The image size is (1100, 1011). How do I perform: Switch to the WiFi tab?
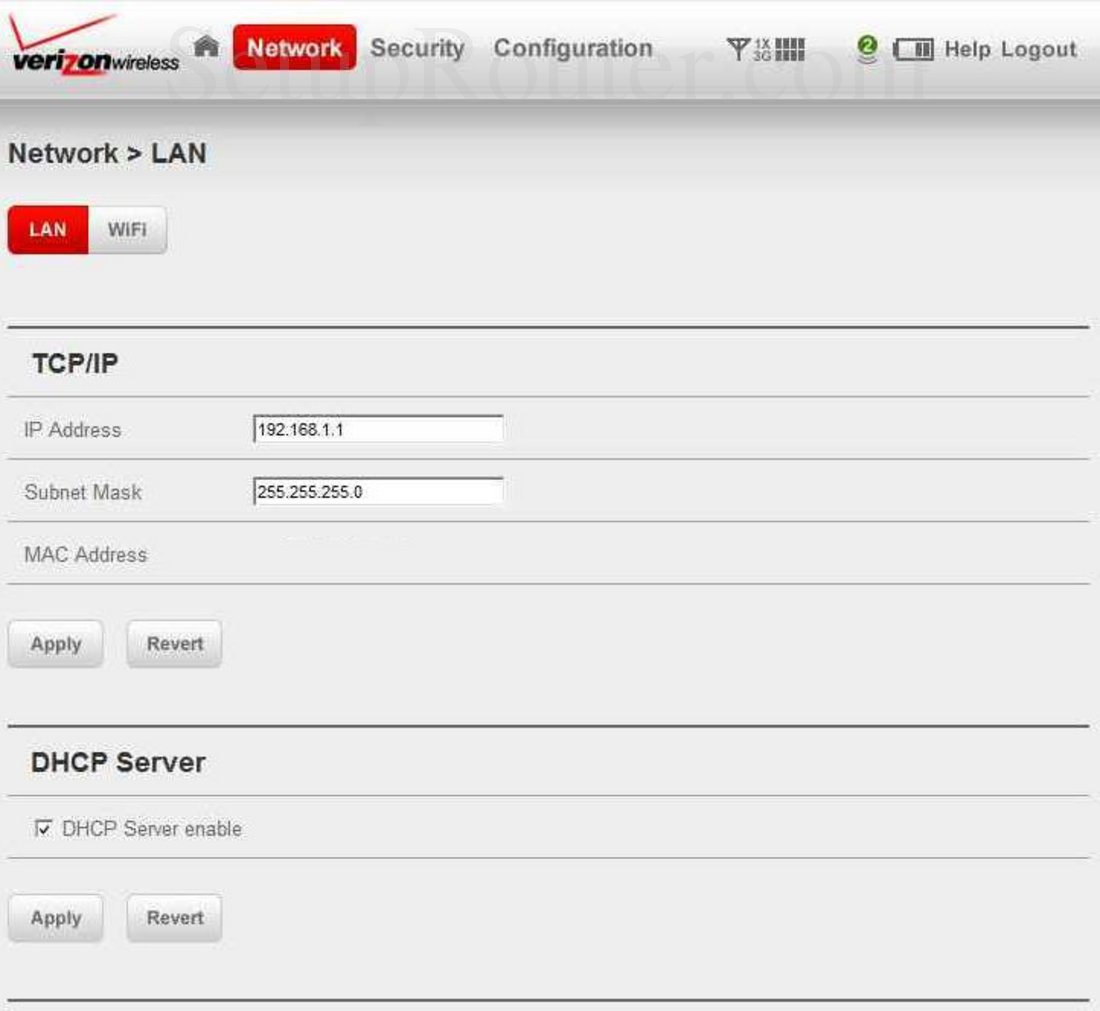tap(126, 229)
